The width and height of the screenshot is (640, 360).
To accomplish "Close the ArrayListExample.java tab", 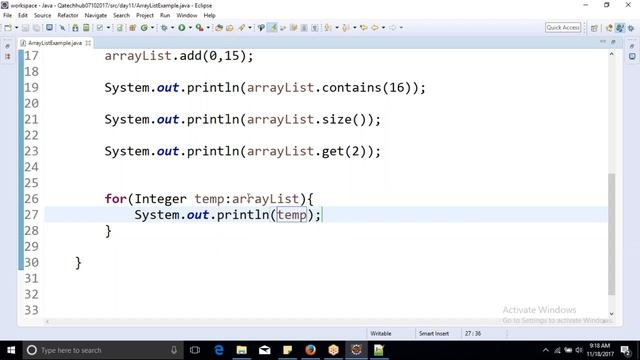I will coord(88,43).
